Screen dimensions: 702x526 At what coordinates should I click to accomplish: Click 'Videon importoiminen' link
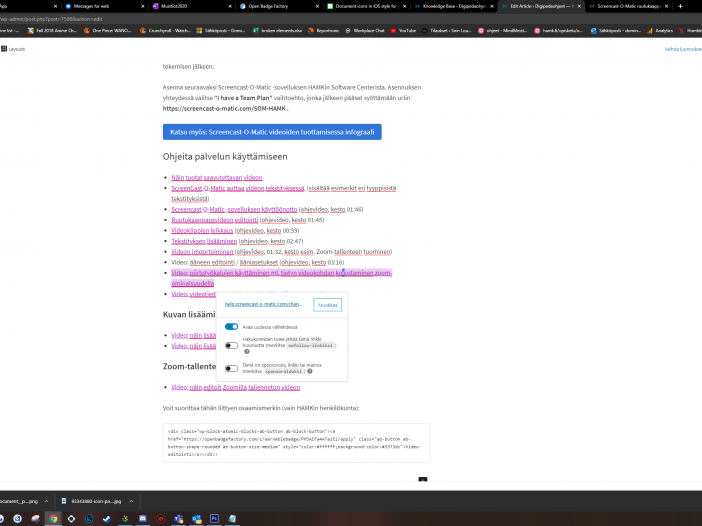pos(202,252)
